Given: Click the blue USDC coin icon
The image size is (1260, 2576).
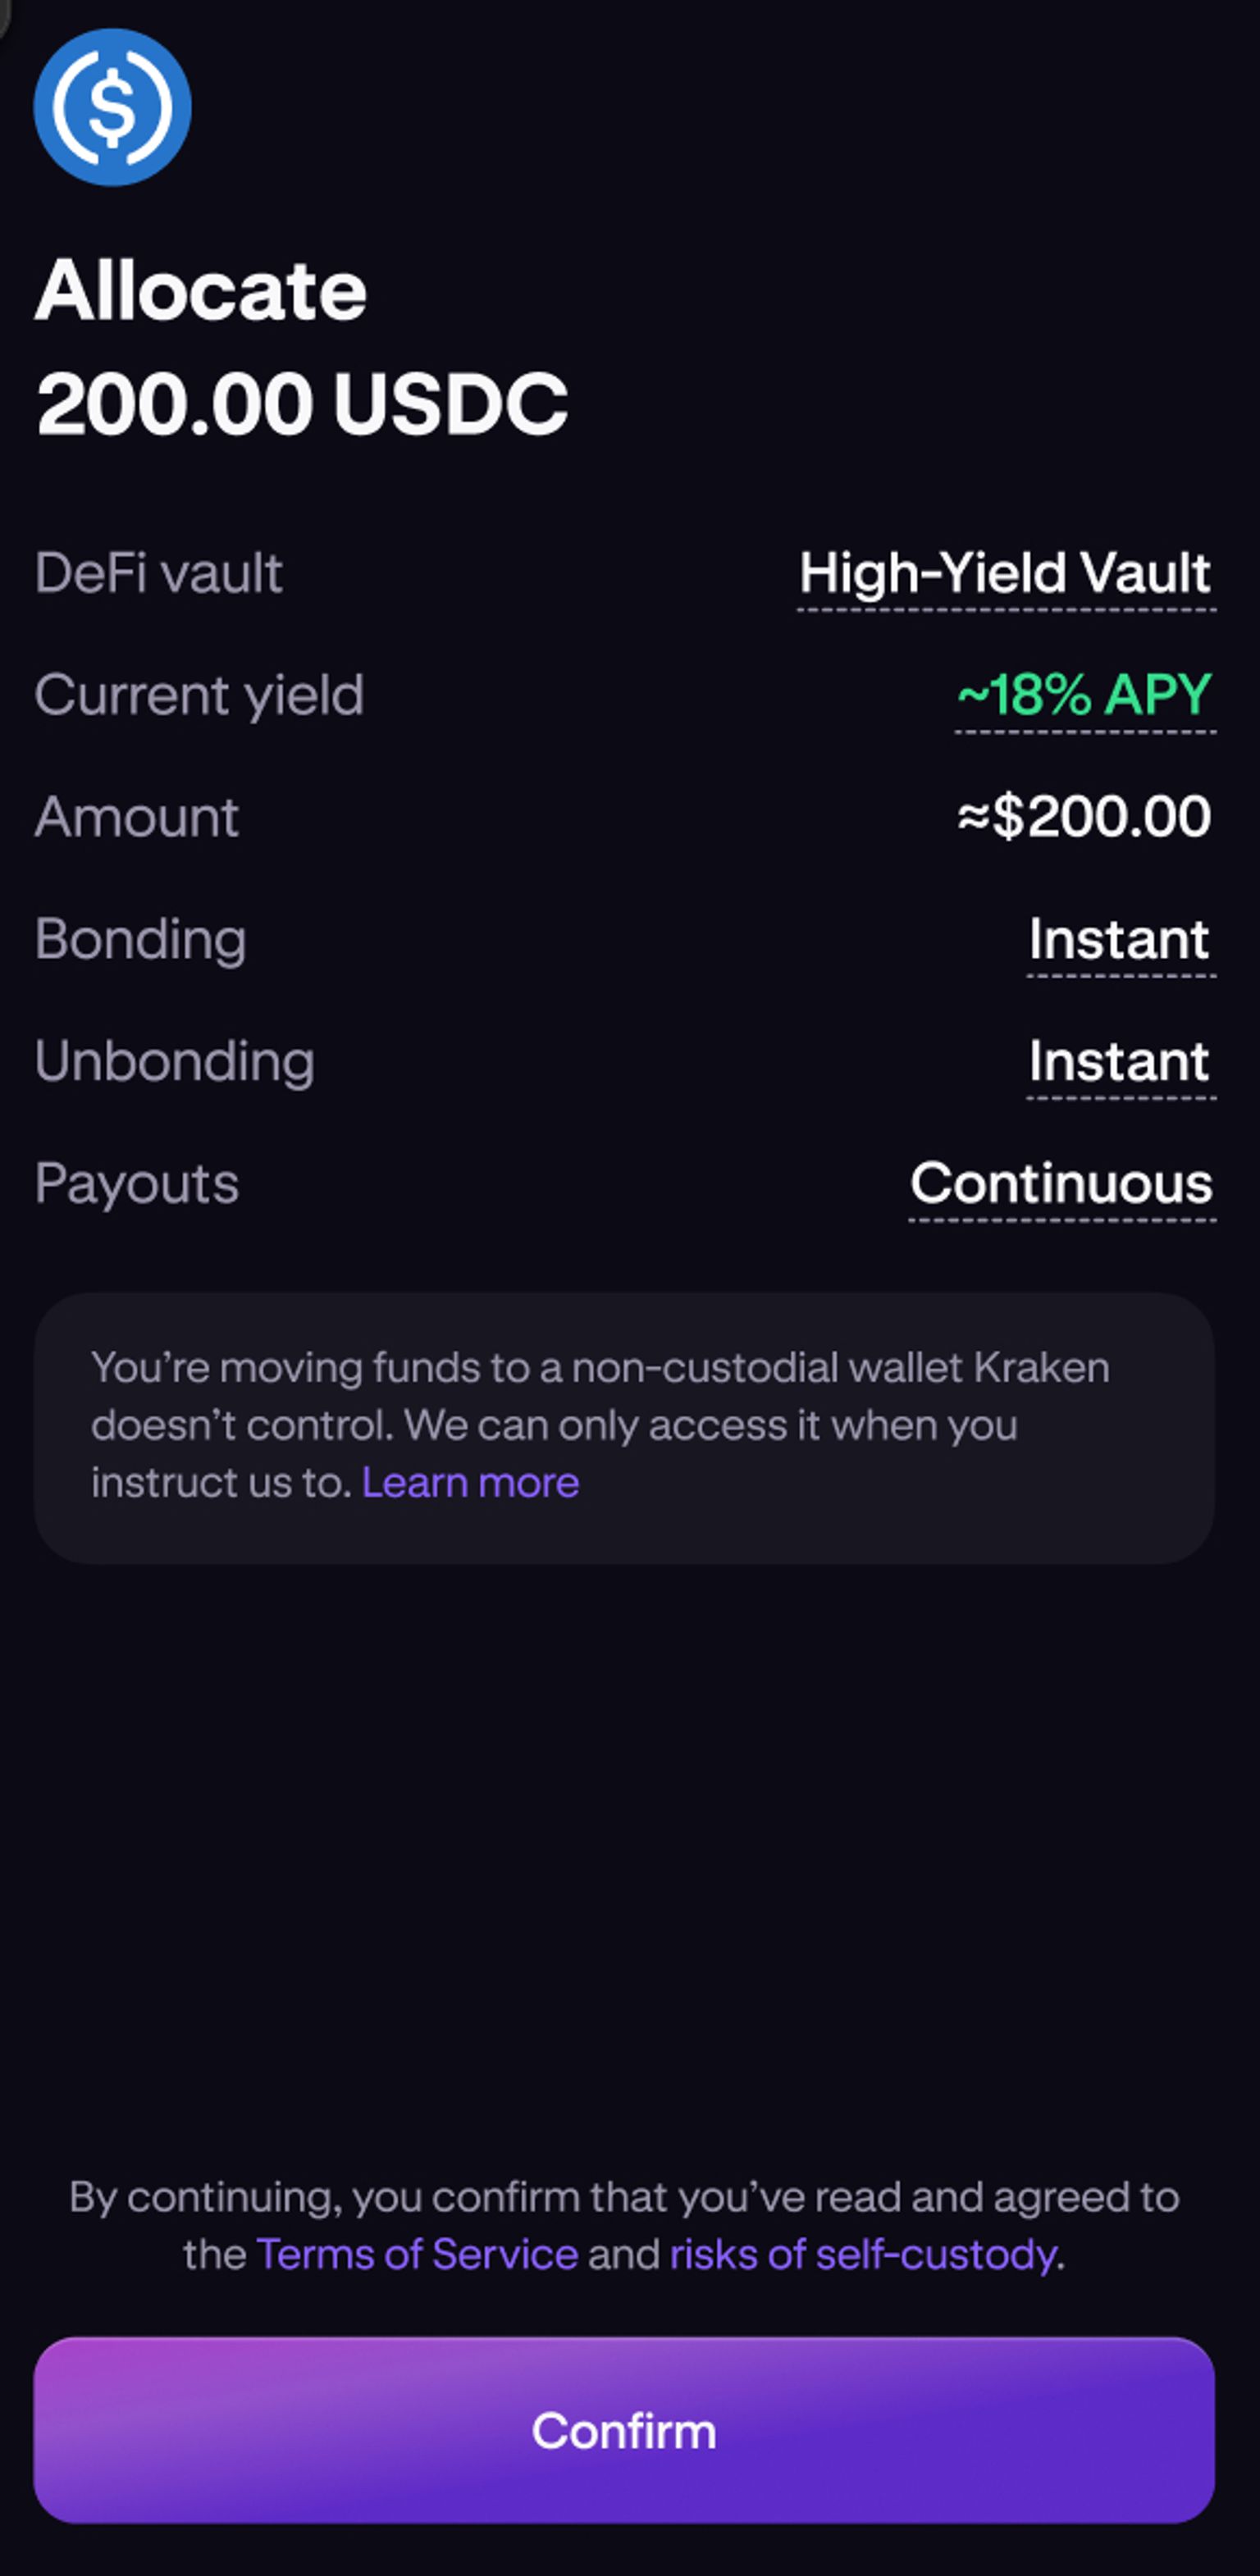Looking at the screenshot, I should coord(112,107).
